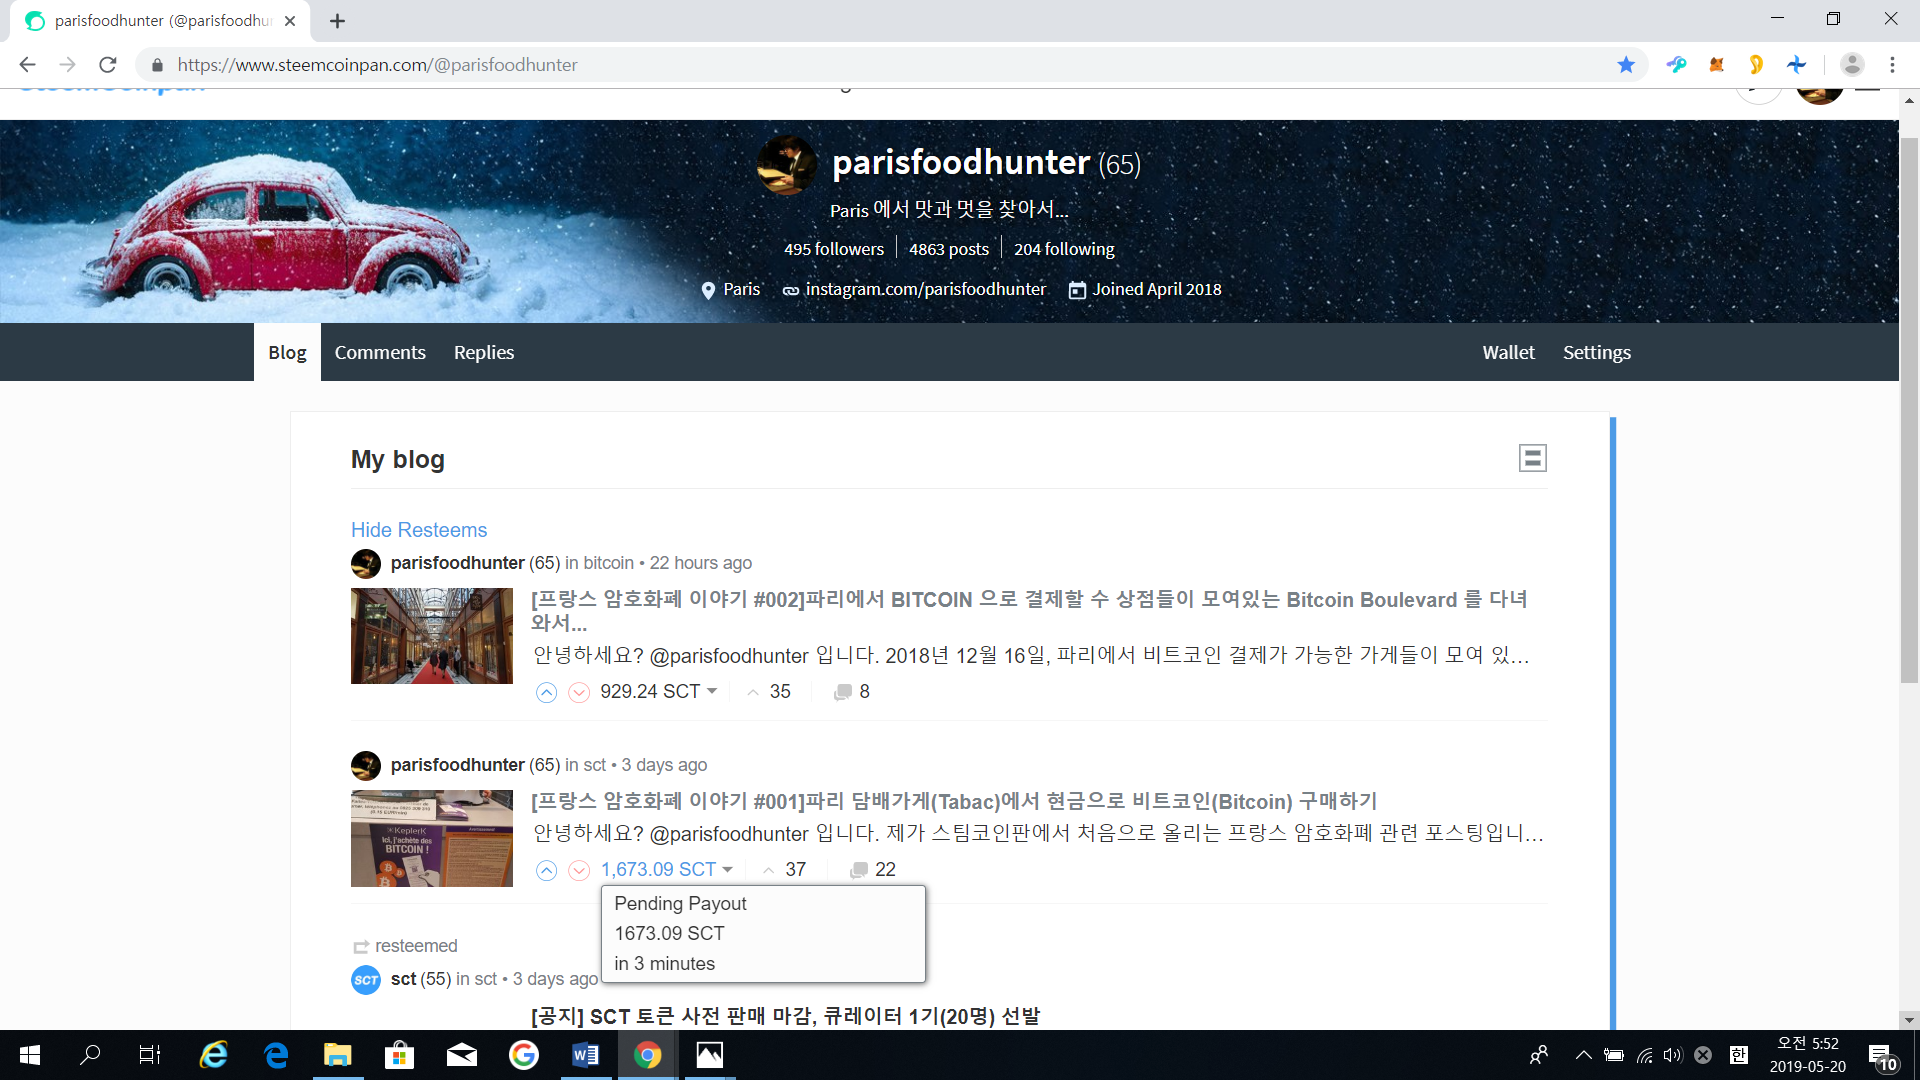Open the Bitcoin Boulevard post thumbnail
1920x1080 pixels.
432,636
